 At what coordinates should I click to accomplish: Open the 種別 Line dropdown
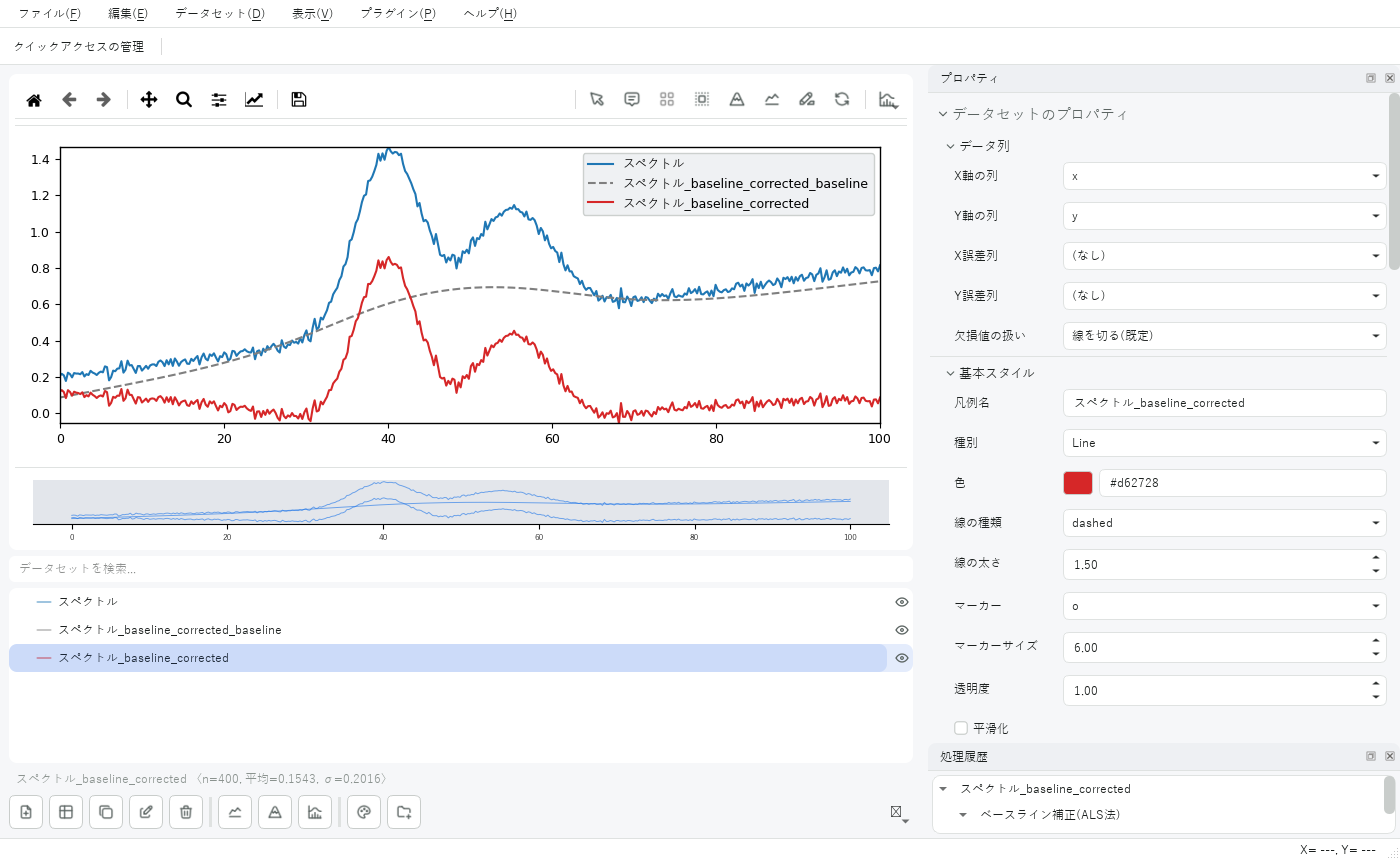coord(1225,443)
